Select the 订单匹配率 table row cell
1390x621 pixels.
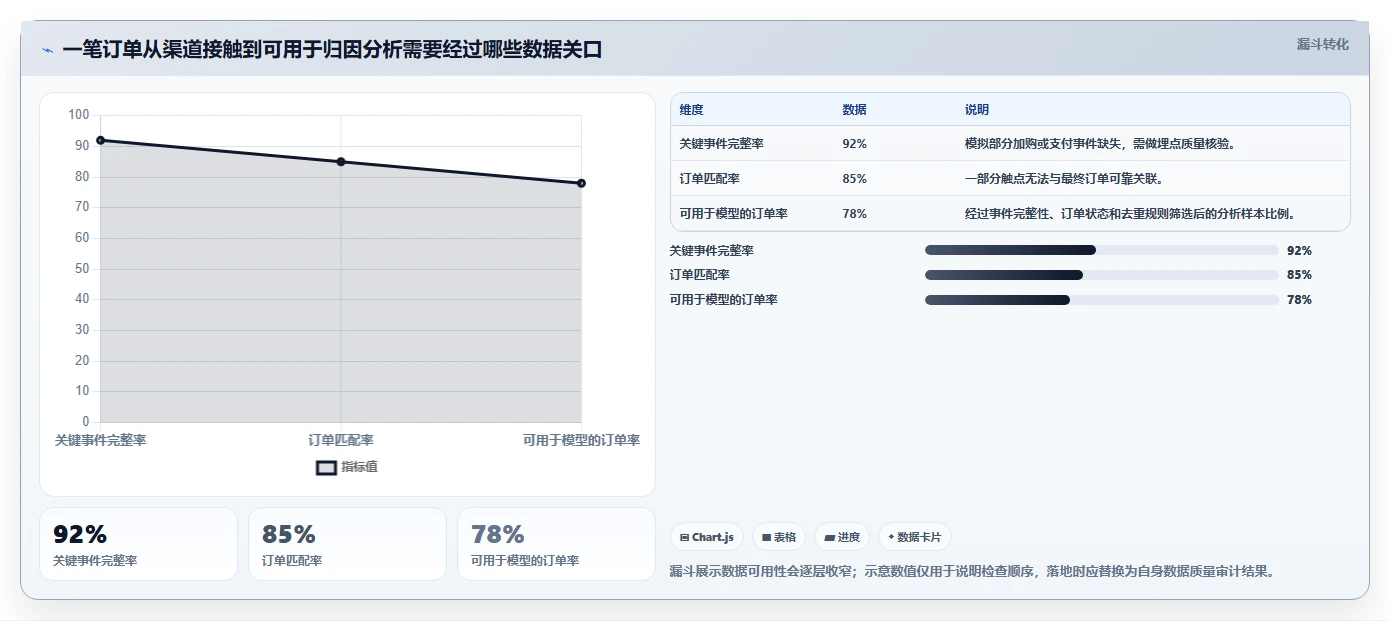[x=709, y=179]
